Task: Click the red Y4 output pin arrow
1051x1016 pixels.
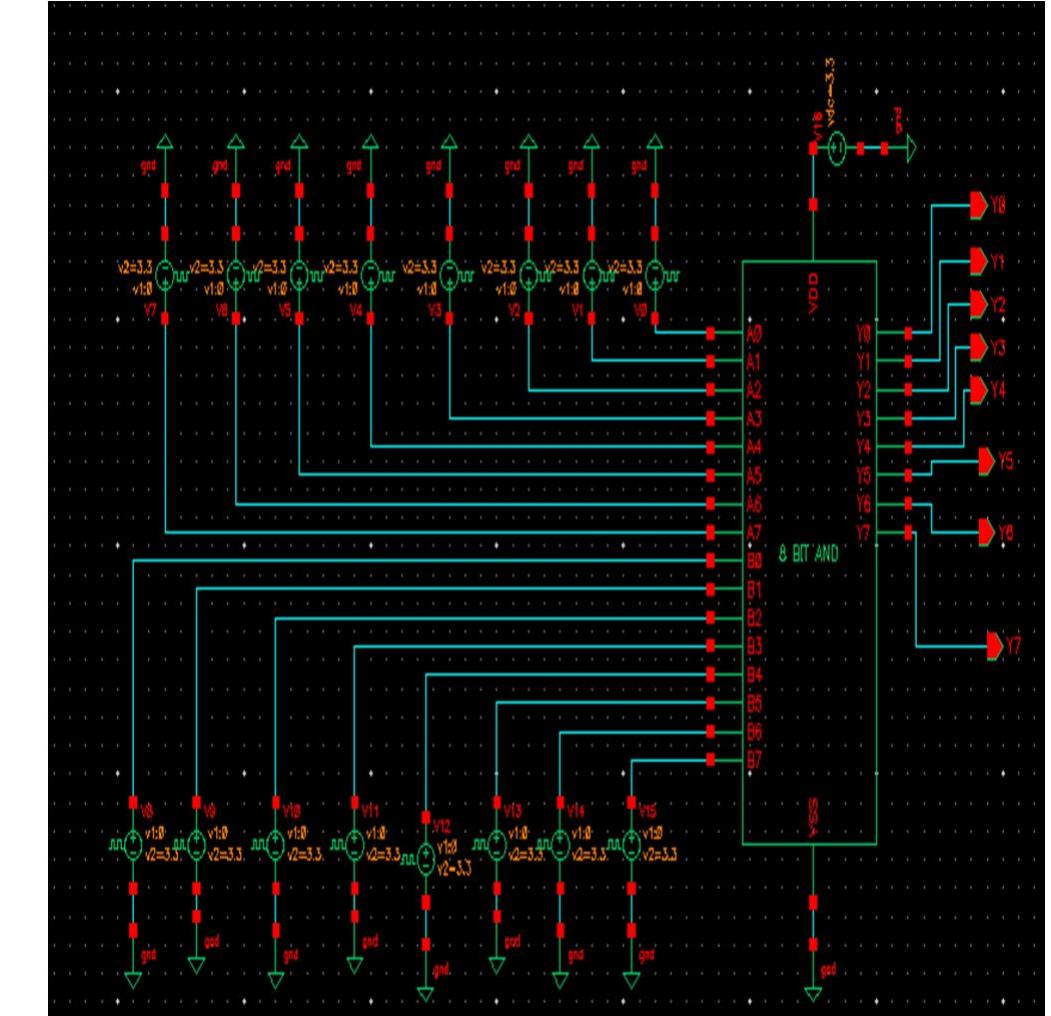Action: pos(979,389)
